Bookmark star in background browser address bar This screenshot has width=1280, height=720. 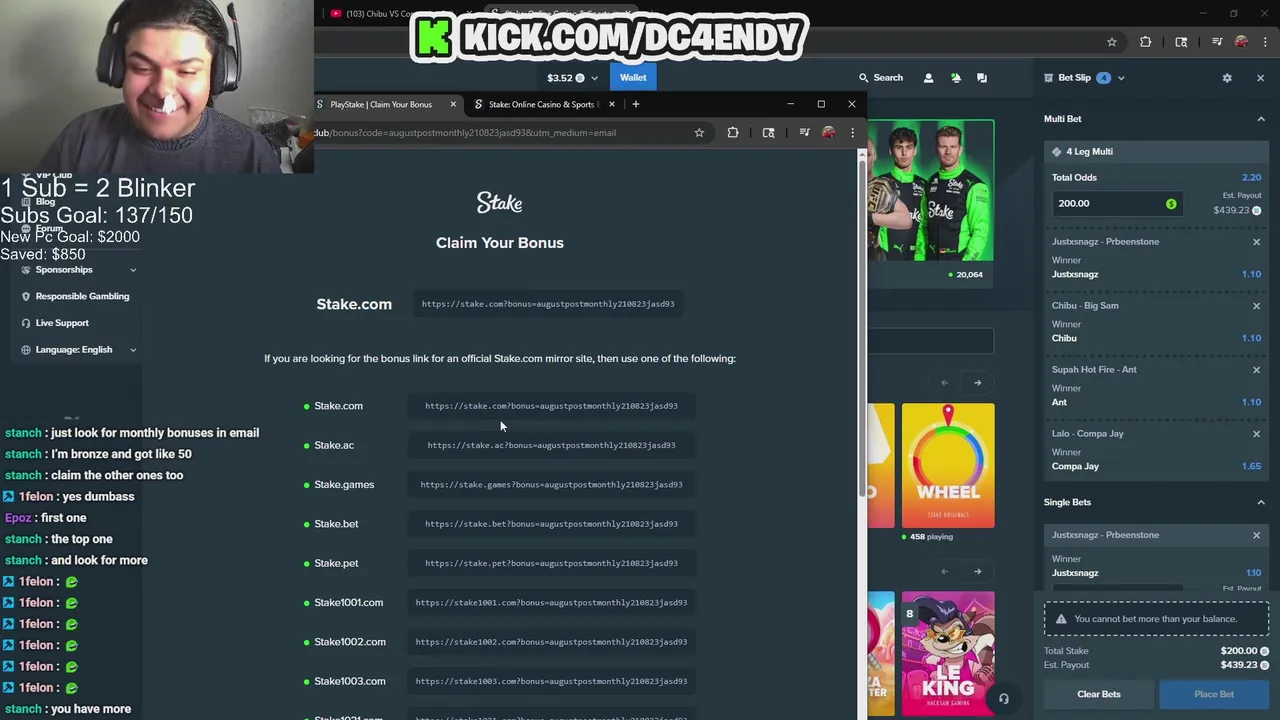click(x=1112, y=42)
